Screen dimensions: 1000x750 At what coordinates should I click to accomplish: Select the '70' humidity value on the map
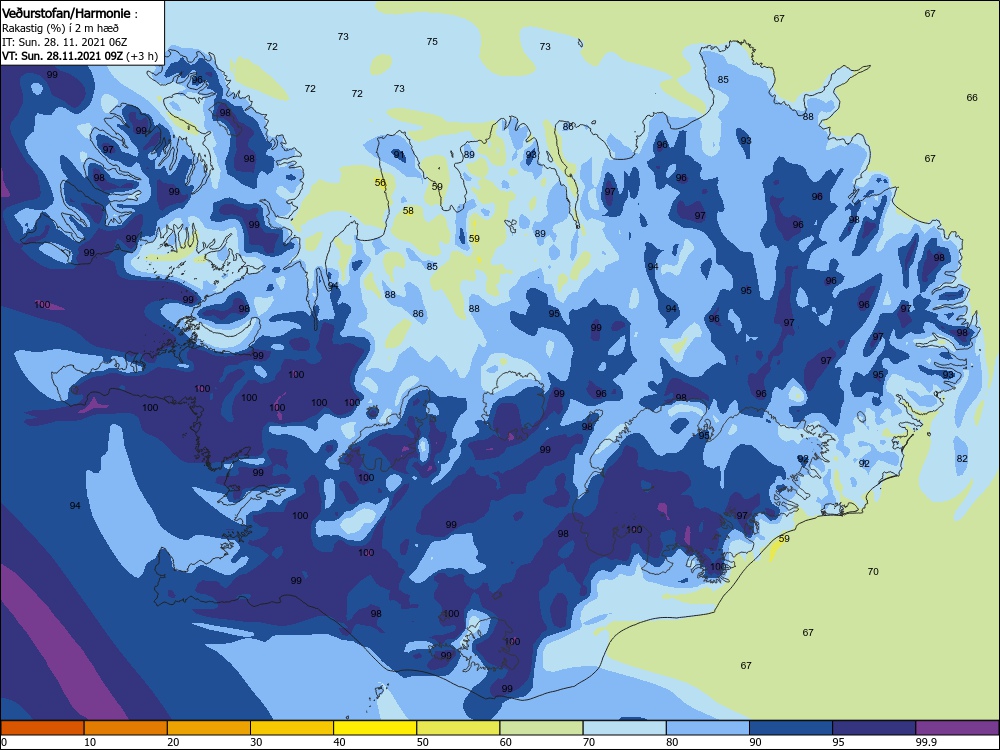(873, 571)
